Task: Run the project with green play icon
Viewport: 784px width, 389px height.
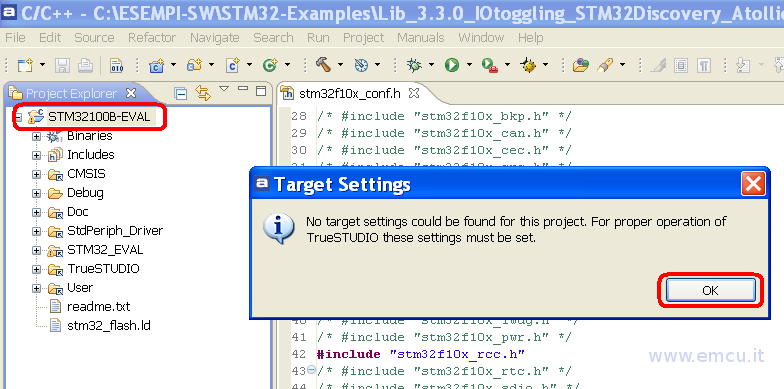Action: 452,64
